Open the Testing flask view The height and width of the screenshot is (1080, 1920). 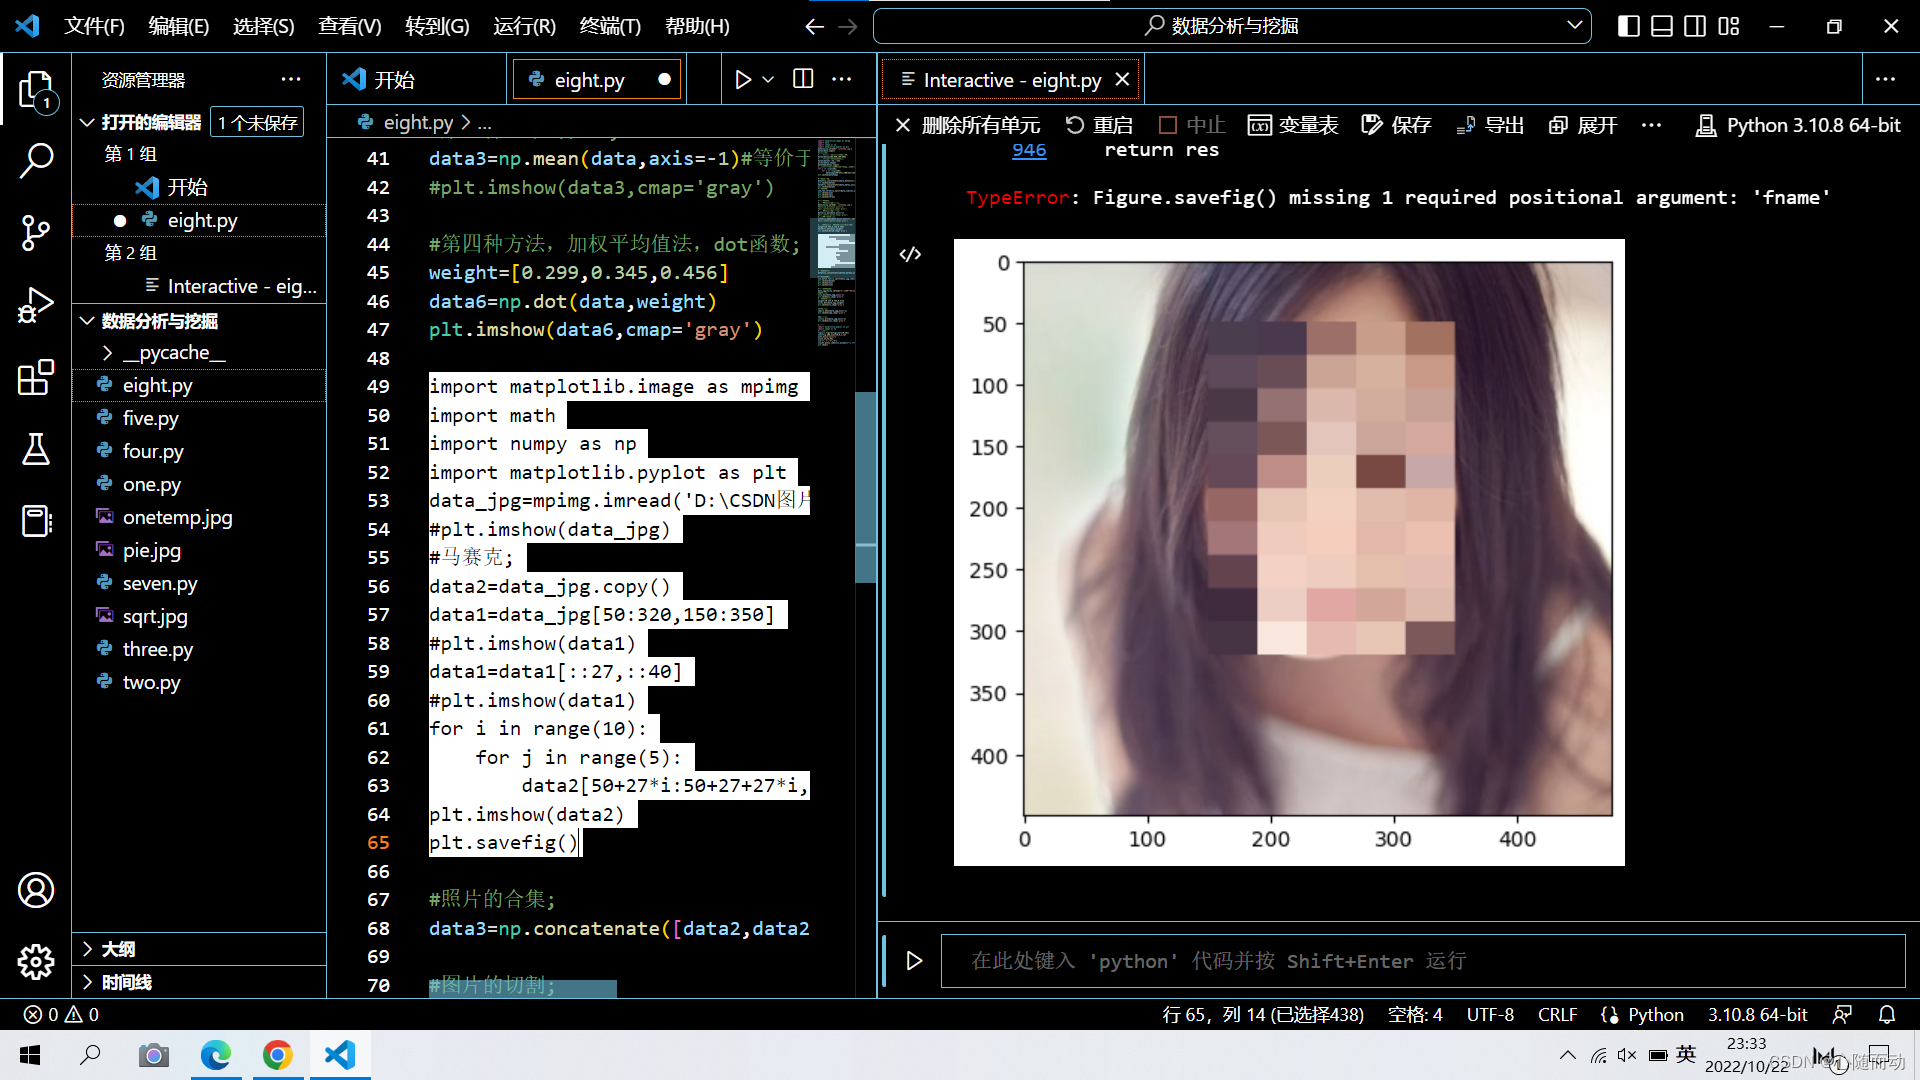36,449
